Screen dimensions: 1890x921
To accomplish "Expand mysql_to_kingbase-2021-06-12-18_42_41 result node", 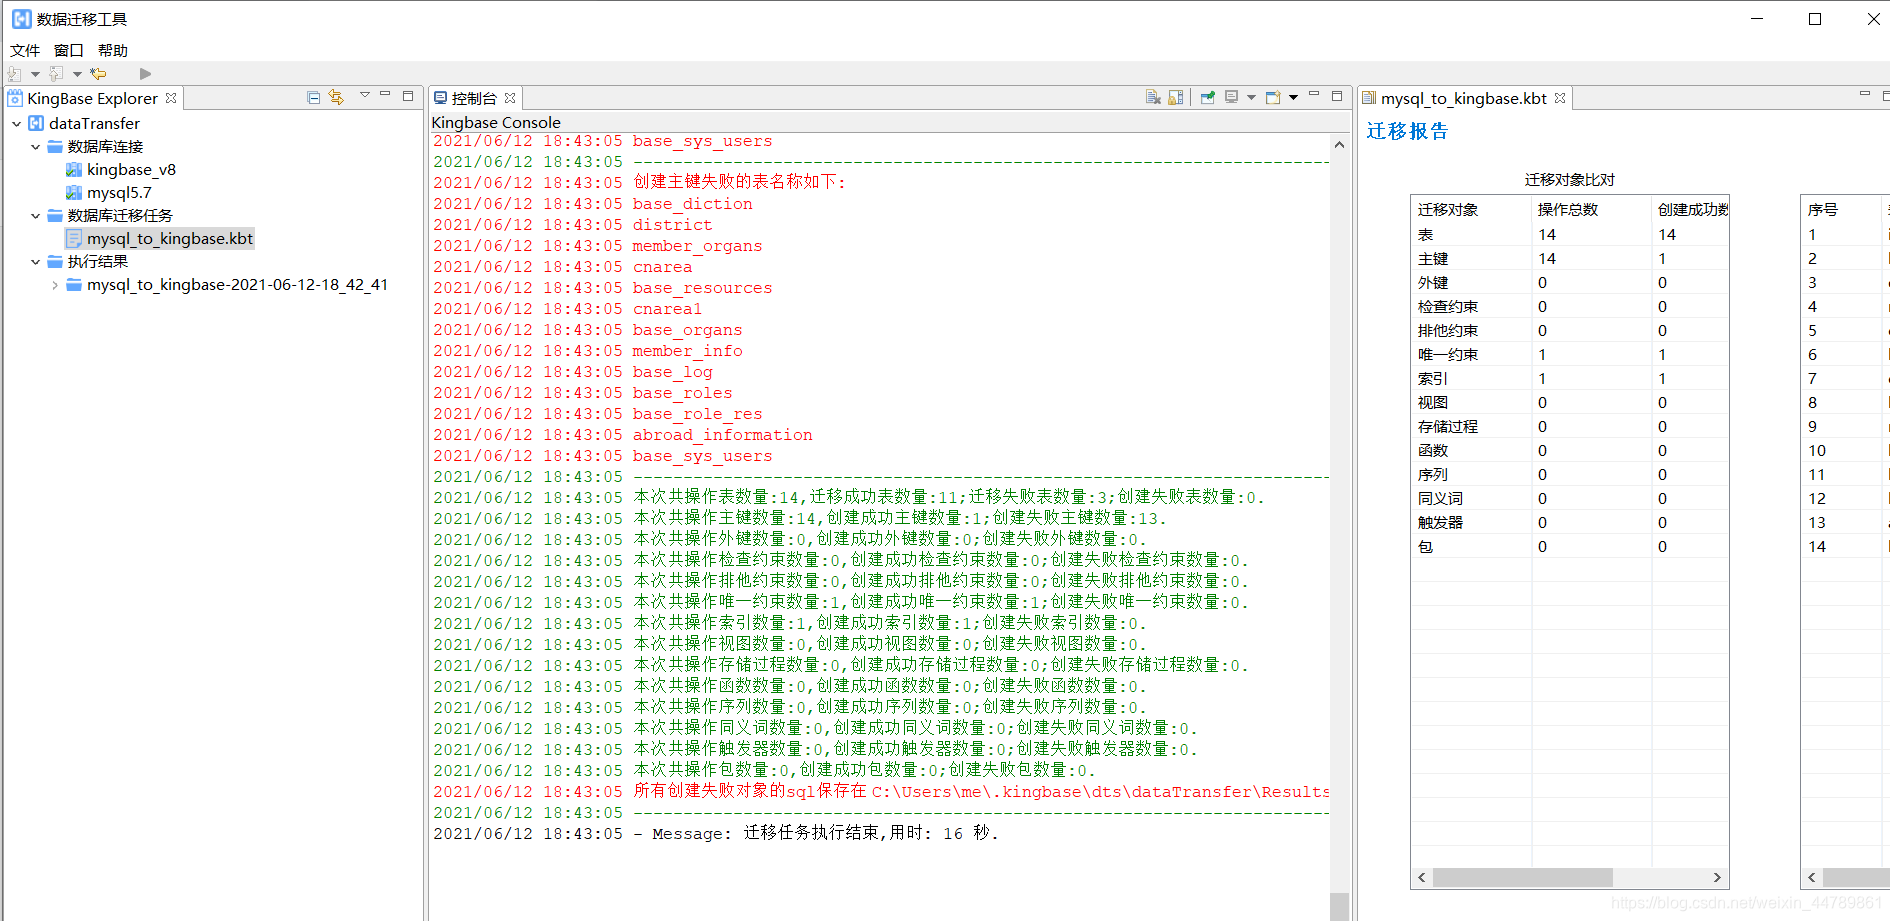I will 55,285.
